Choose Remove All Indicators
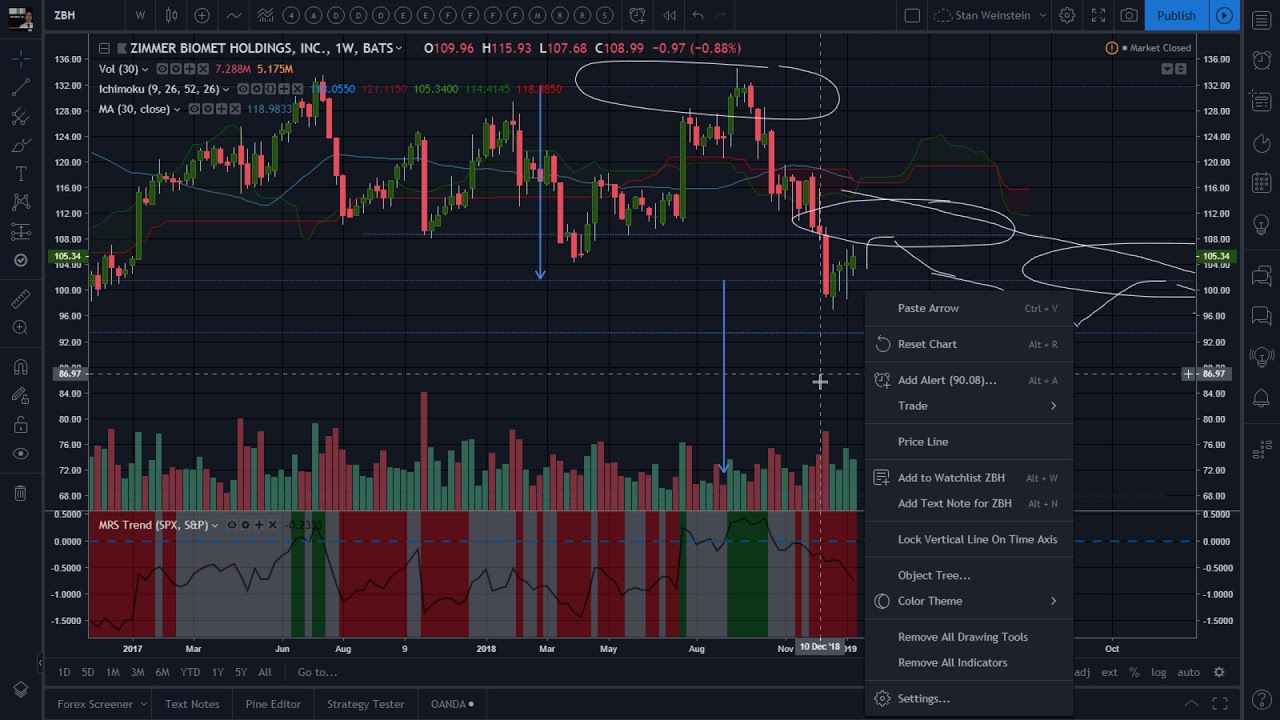Image resolution: width=1280 pixels, height=720 pixels. click(968, 663)
